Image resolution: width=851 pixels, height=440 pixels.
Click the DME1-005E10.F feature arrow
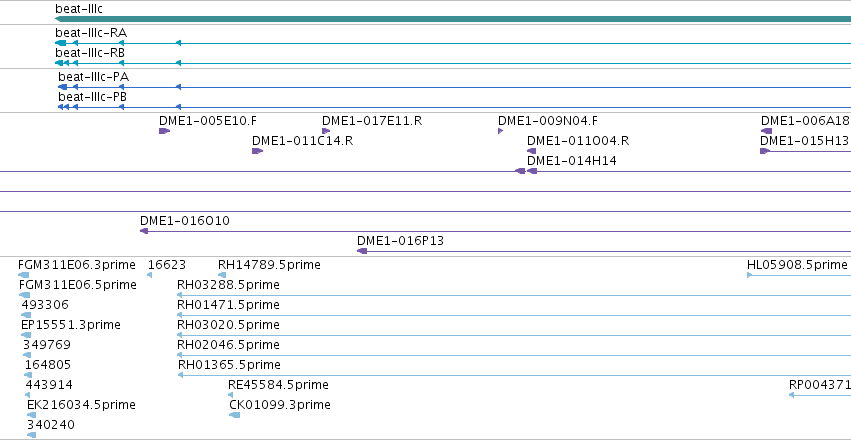[x=164, y=131]
